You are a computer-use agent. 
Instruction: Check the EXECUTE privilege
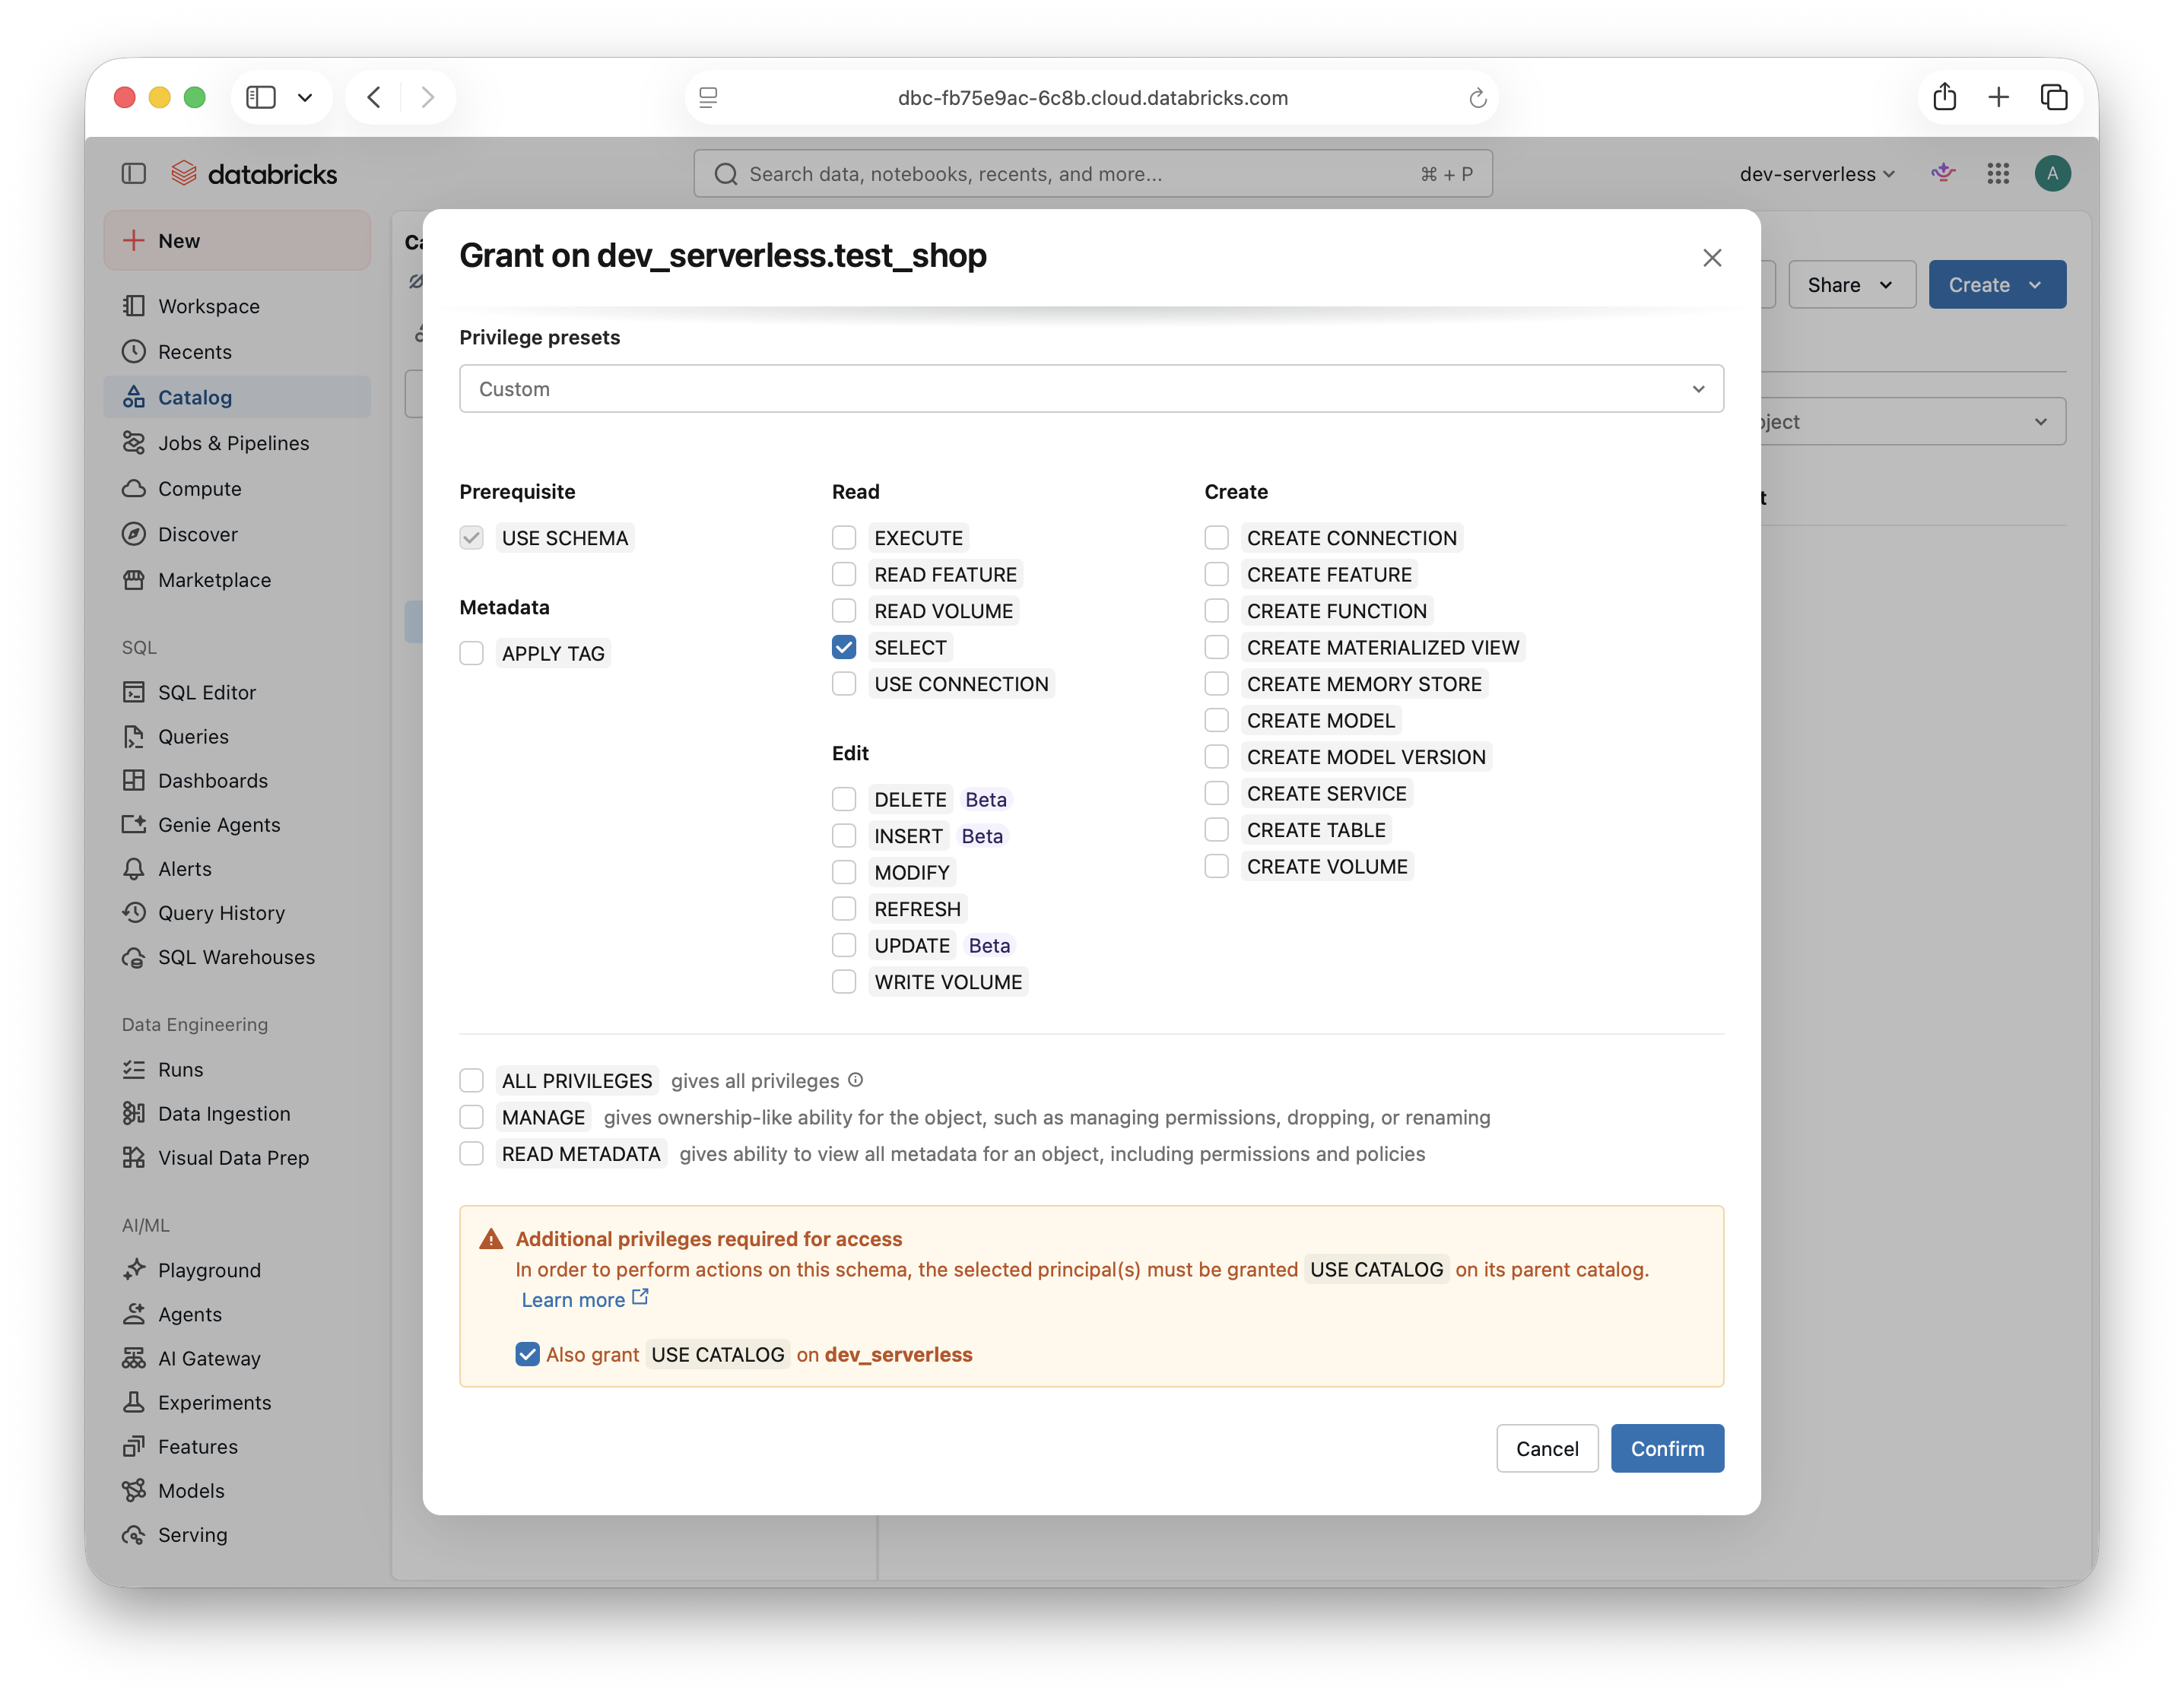(844, 537)
